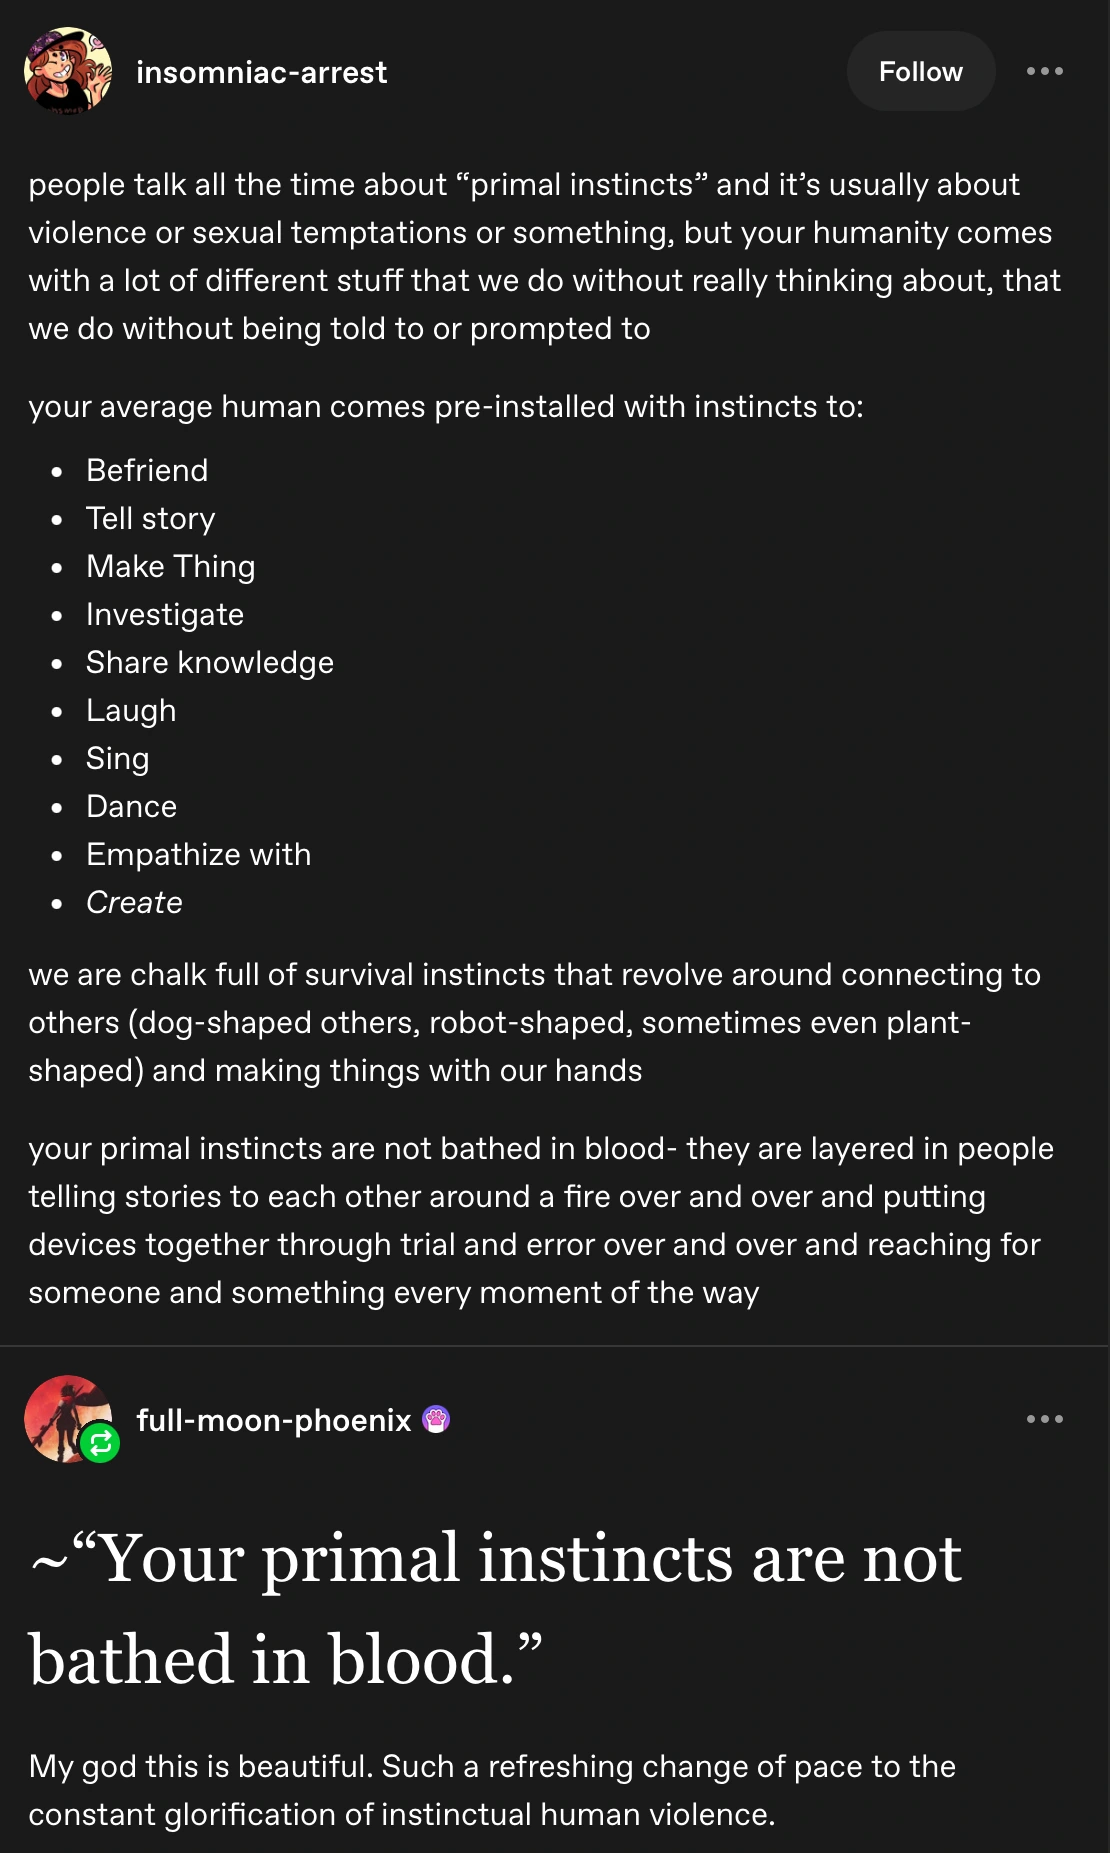The height and width of the screenshot is (1853, 1110).
Task: Click the "Share knowledge" list item
Action: point(209,662)
